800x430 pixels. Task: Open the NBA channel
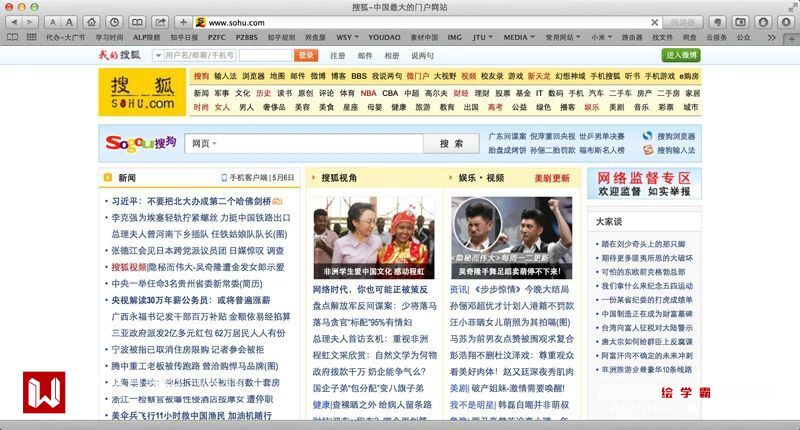[368, 93]
